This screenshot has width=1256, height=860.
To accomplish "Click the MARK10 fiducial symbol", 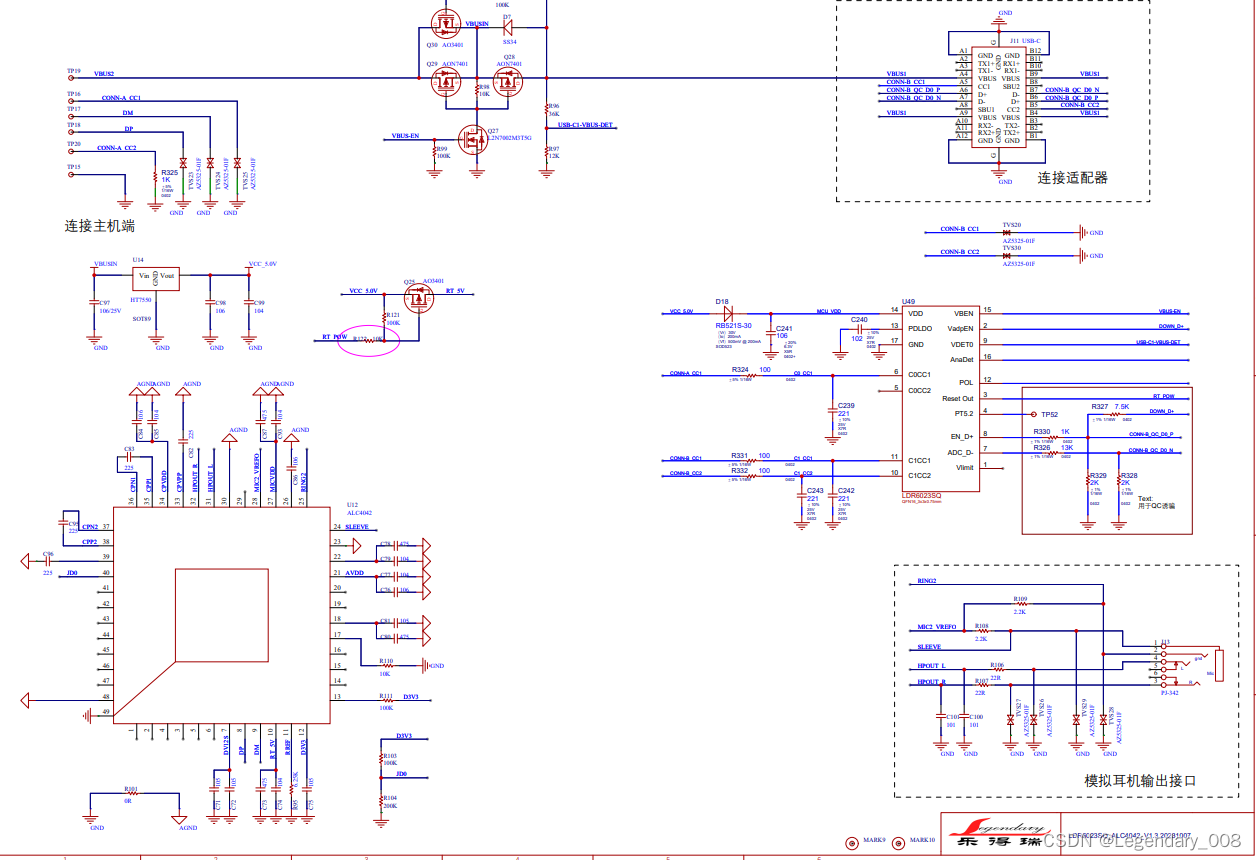I will coord(897,842).
